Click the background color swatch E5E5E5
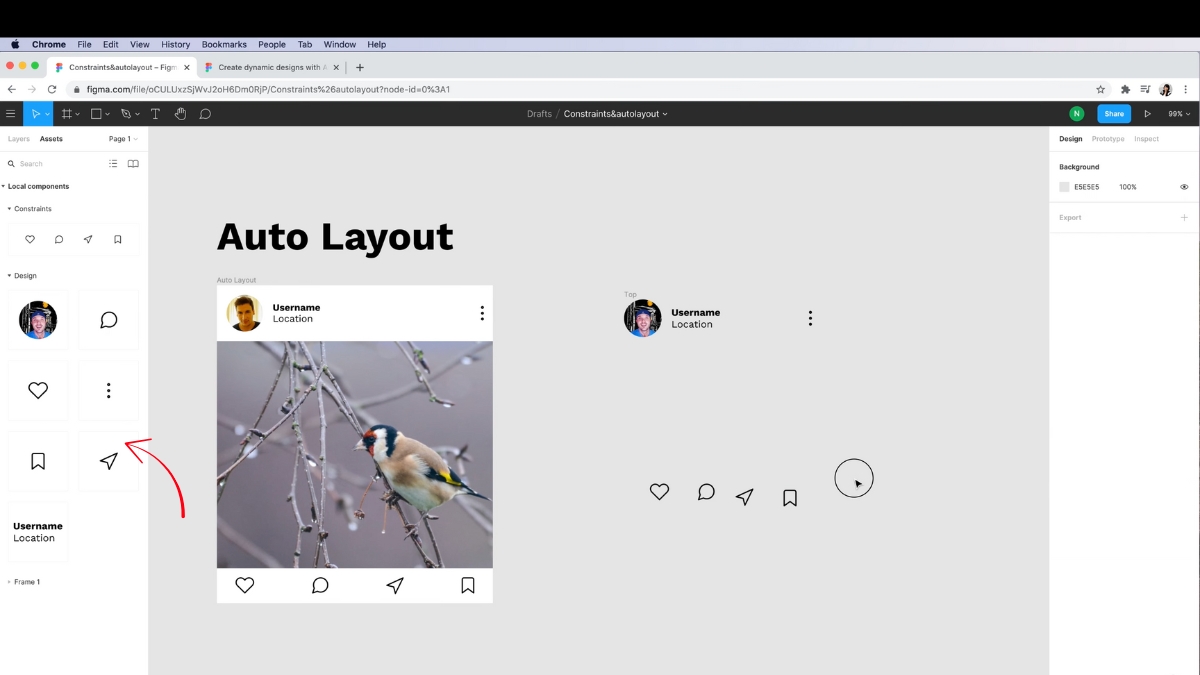Viewport: 1200px width, 675px height. (x=1065, y=187)
